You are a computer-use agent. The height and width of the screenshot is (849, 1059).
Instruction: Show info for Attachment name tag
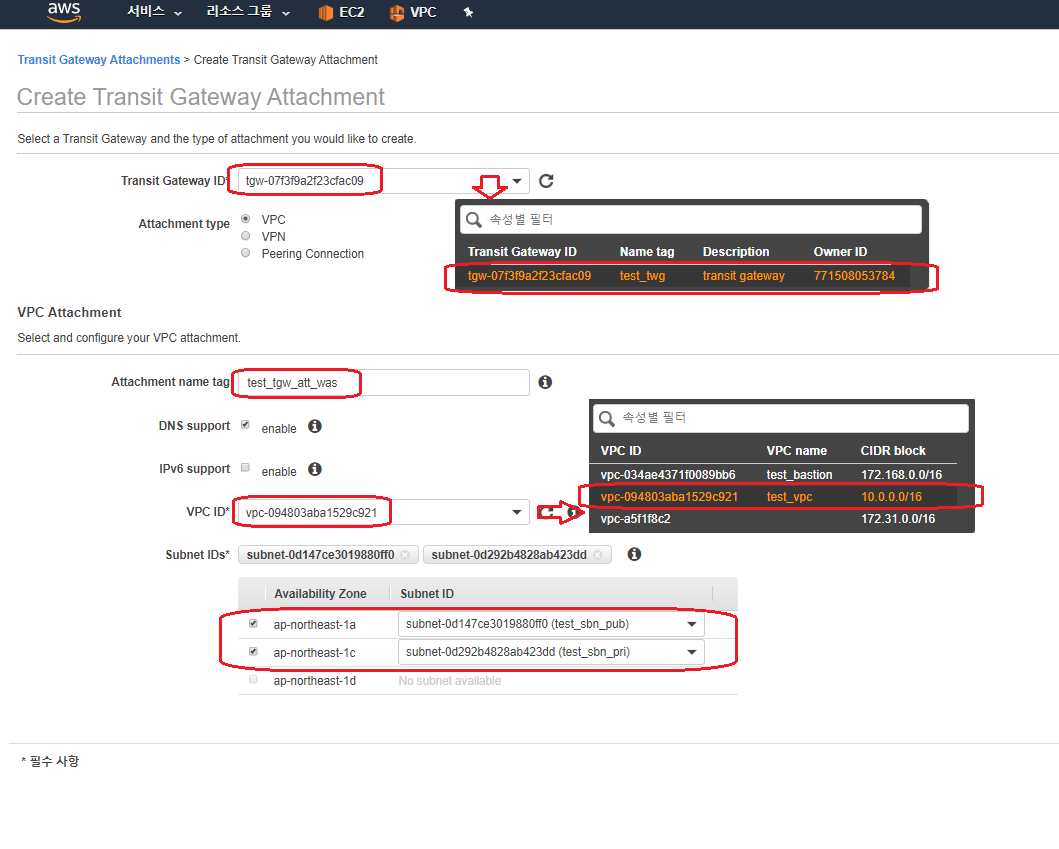click(545, 382)
